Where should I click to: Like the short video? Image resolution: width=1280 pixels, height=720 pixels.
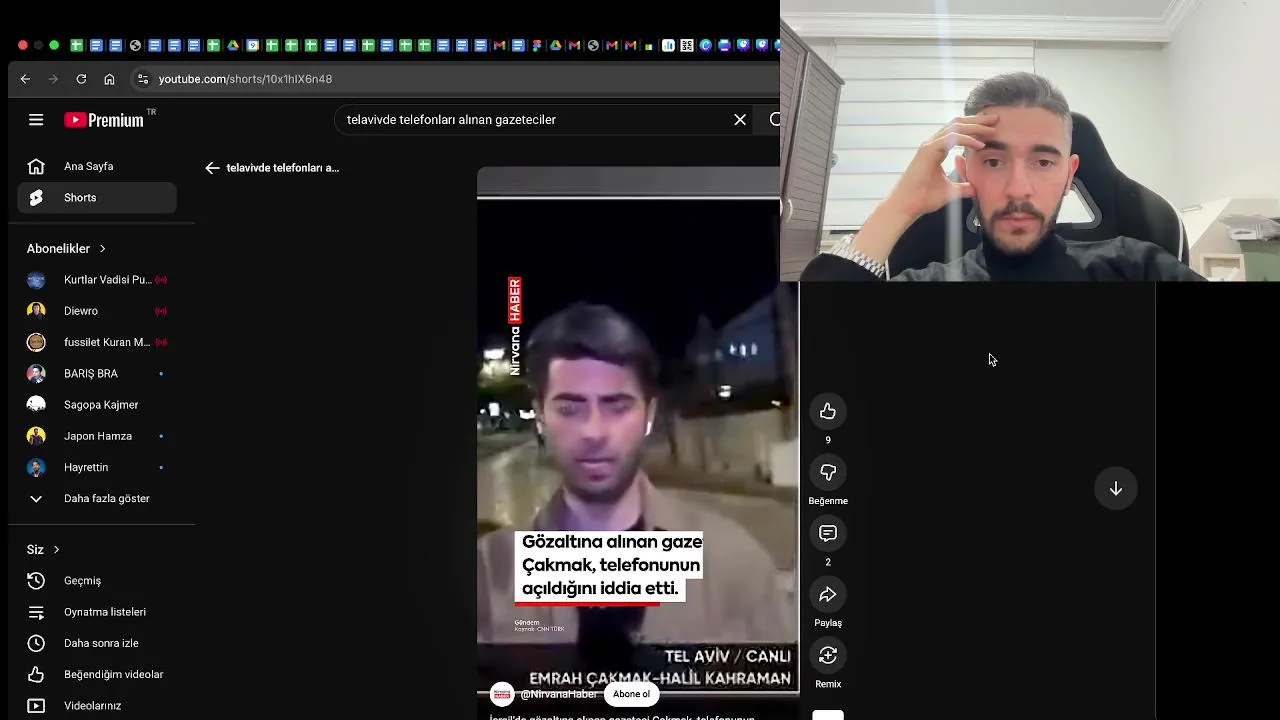pos(828,411)
